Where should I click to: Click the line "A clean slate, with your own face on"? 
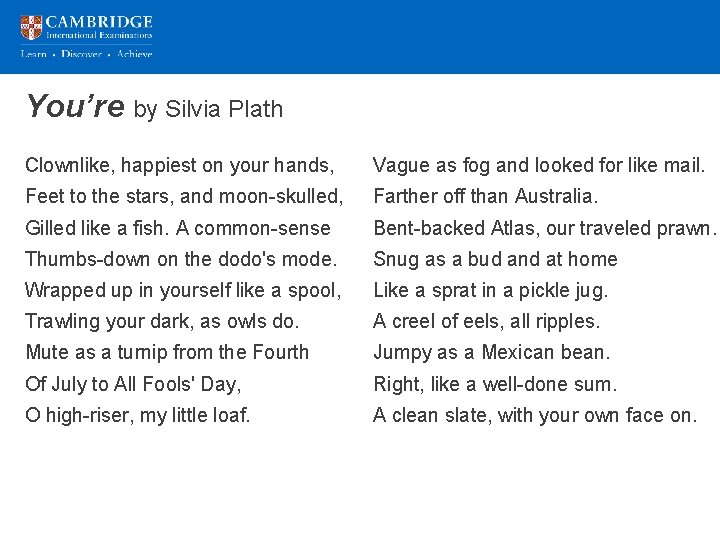pyautogui.click(x=535, y=415)
